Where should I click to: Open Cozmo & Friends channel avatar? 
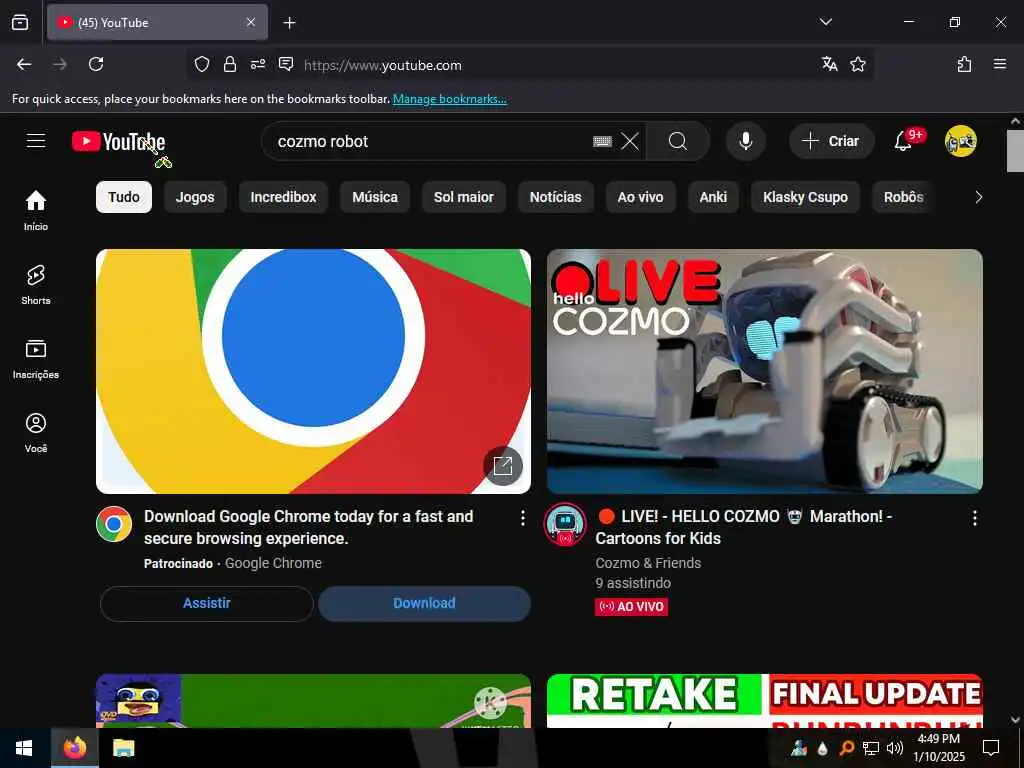(565, 524)
